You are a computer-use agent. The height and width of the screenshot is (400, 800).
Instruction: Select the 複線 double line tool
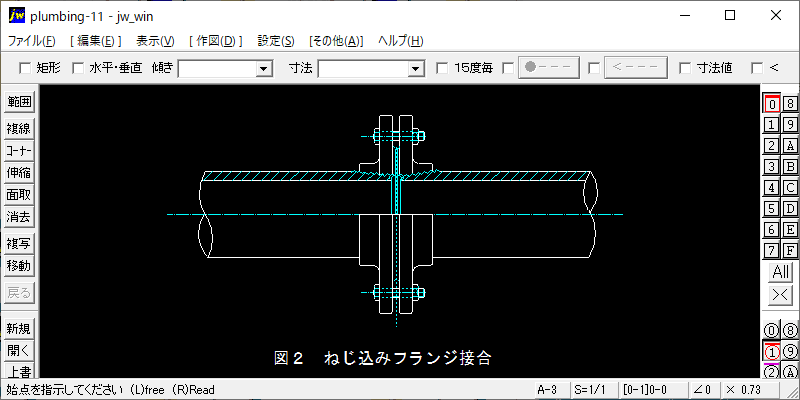pyautogui.click(x=19, y=129)
